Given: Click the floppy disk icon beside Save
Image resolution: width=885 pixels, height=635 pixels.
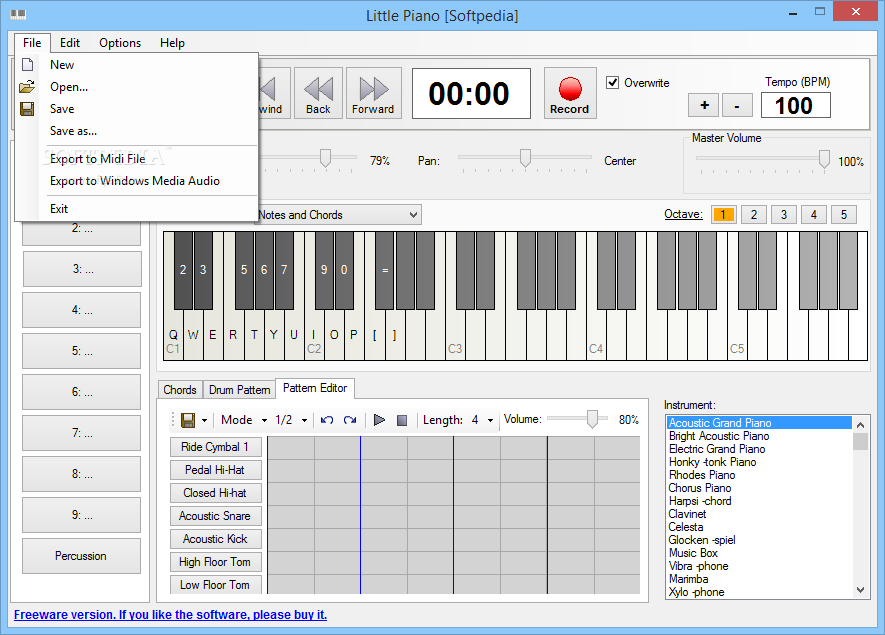Looking at the screenshot, I should click(27, 109).
